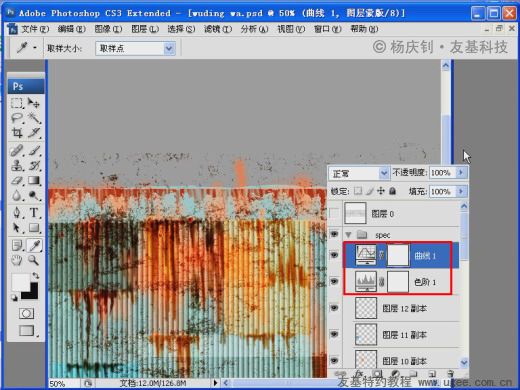
Task: Click the 色阶 1 layer name
Action: click(425, 282)
